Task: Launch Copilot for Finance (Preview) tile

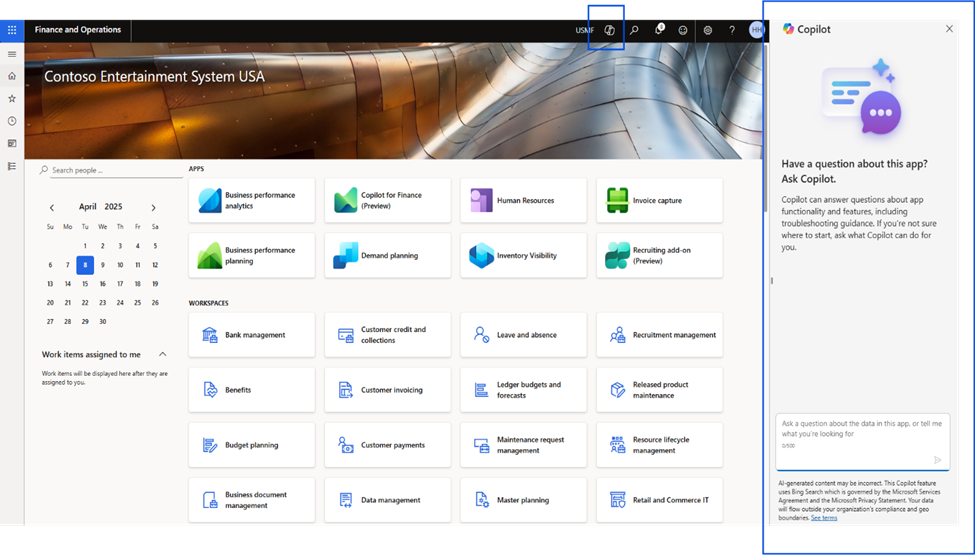Action: (x=387, y=200)
